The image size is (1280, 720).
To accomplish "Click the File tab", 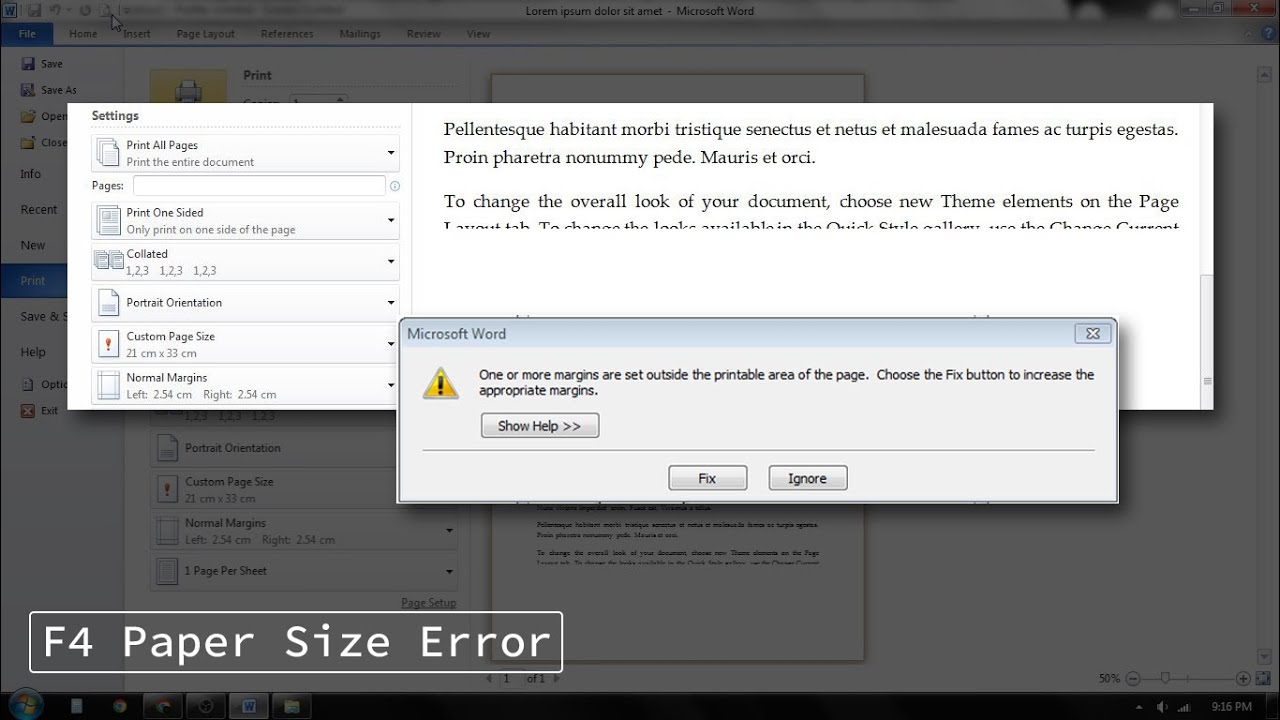I will pyautogui.click(x=27, y=34).
